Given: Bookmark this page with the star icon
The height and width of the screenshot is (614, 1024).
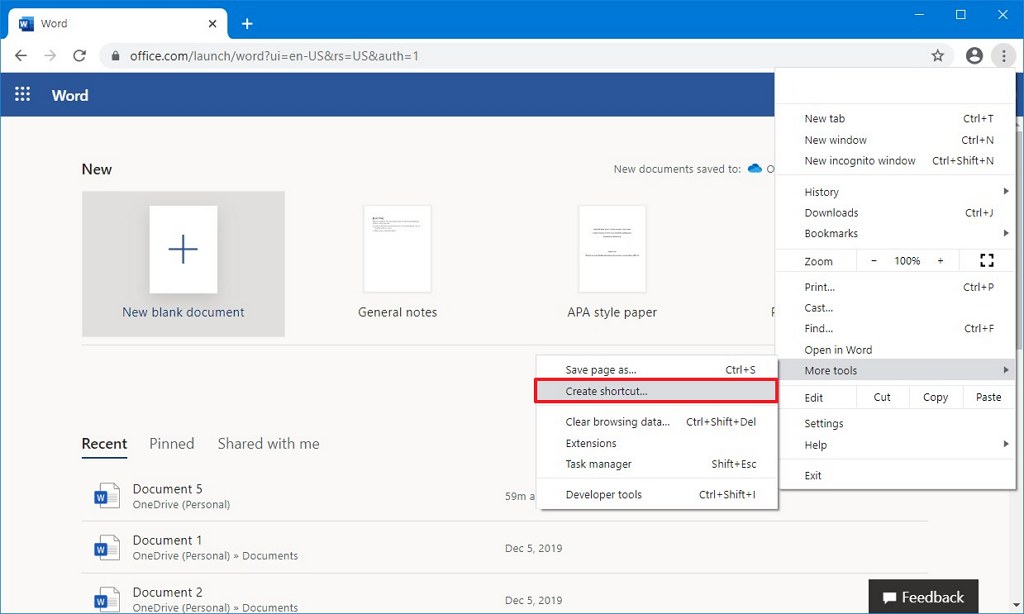Looking at the screenshot, I should 938,56.
